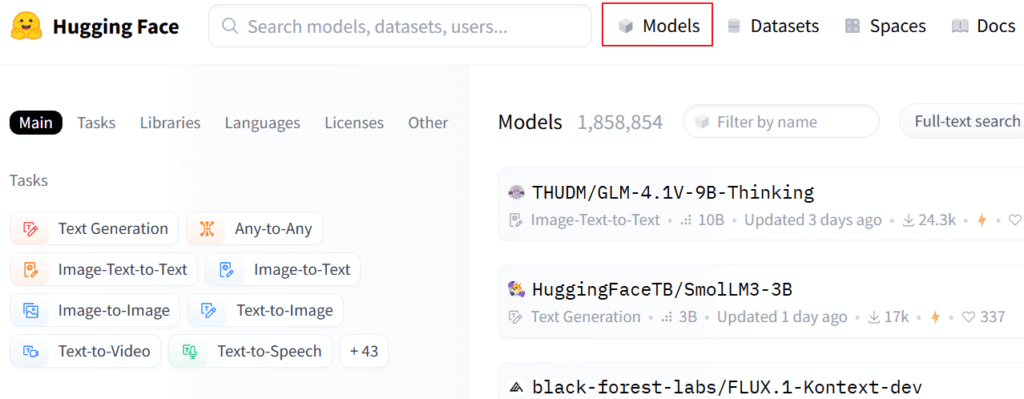Click the Hugging Face emoji logo
1024x399 pixels.
(x=26, y=26)
